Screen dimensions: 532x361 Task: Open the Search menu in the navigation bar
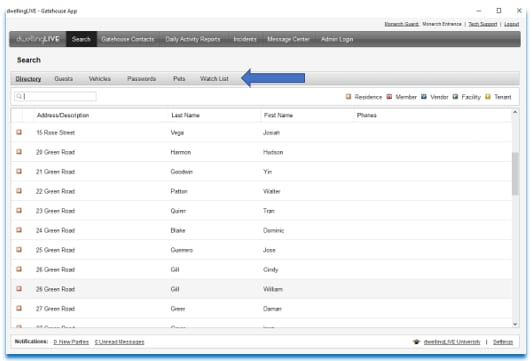[81, 39]
